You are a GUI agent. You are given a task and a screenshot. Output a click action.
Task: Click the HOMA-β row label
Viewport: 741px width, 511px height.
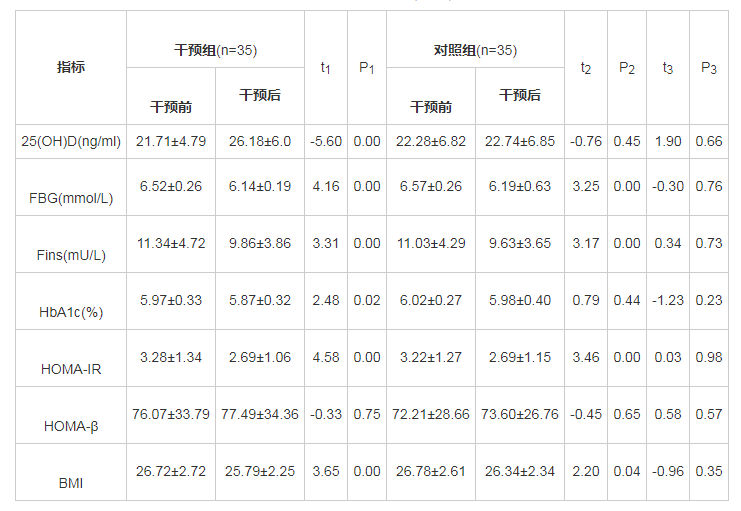(x=71, y=426)
